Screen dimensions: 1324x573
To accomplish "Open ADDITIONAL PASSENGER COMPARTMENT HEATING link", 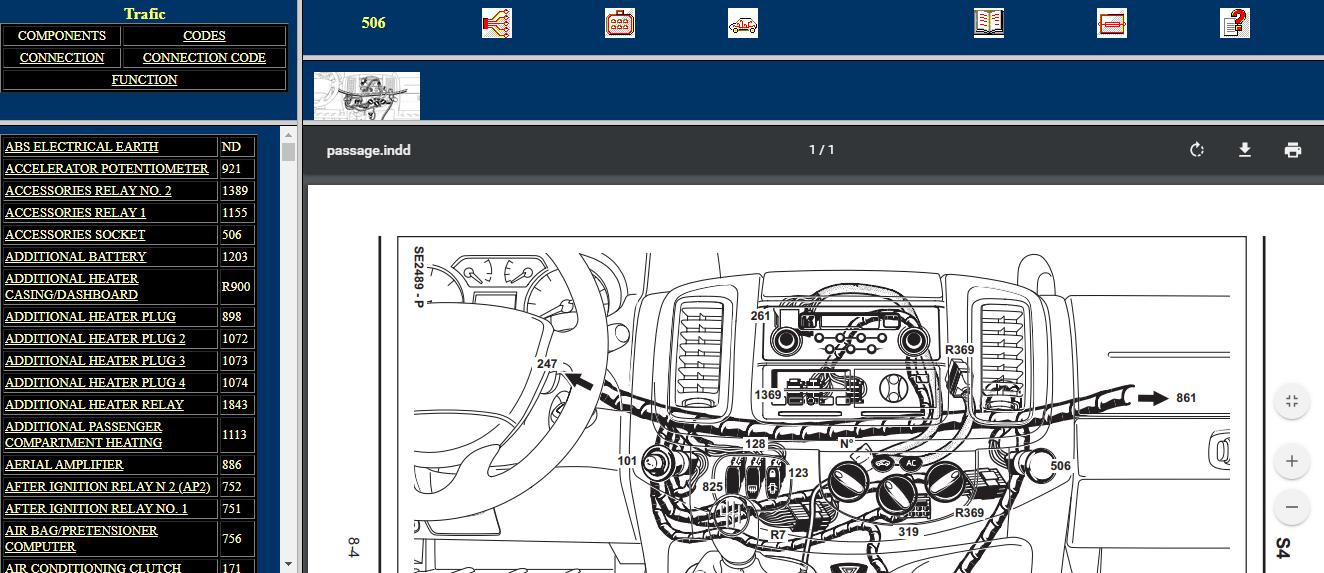I will [84, 435].
